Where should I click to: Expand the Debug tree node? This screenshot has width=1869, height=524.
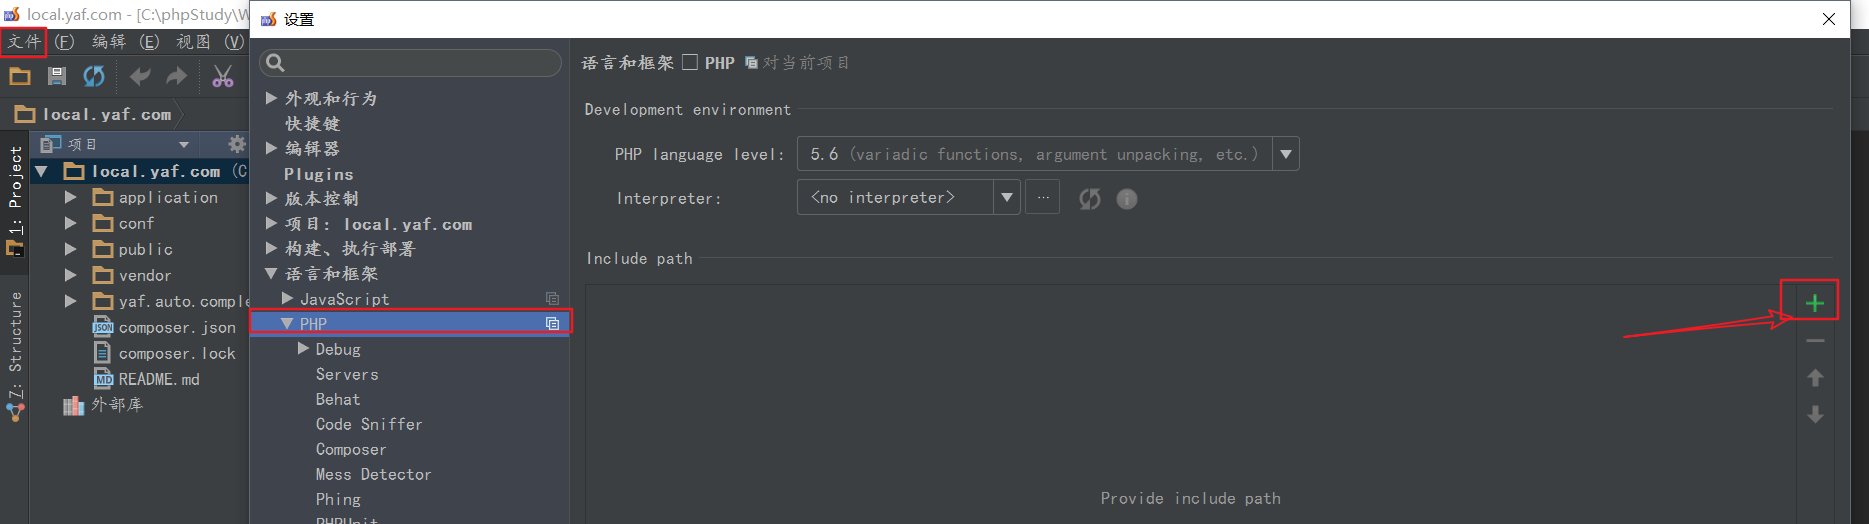pos(303,349)
